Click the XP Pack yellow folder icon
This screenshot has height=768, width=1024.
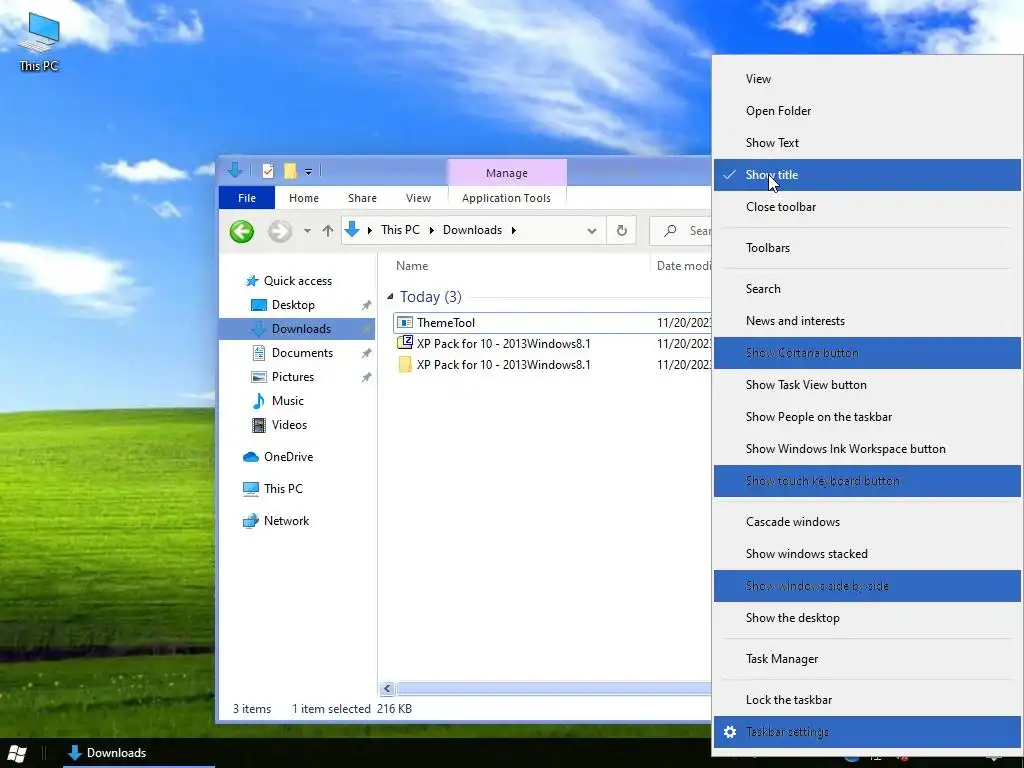[405, 364]
